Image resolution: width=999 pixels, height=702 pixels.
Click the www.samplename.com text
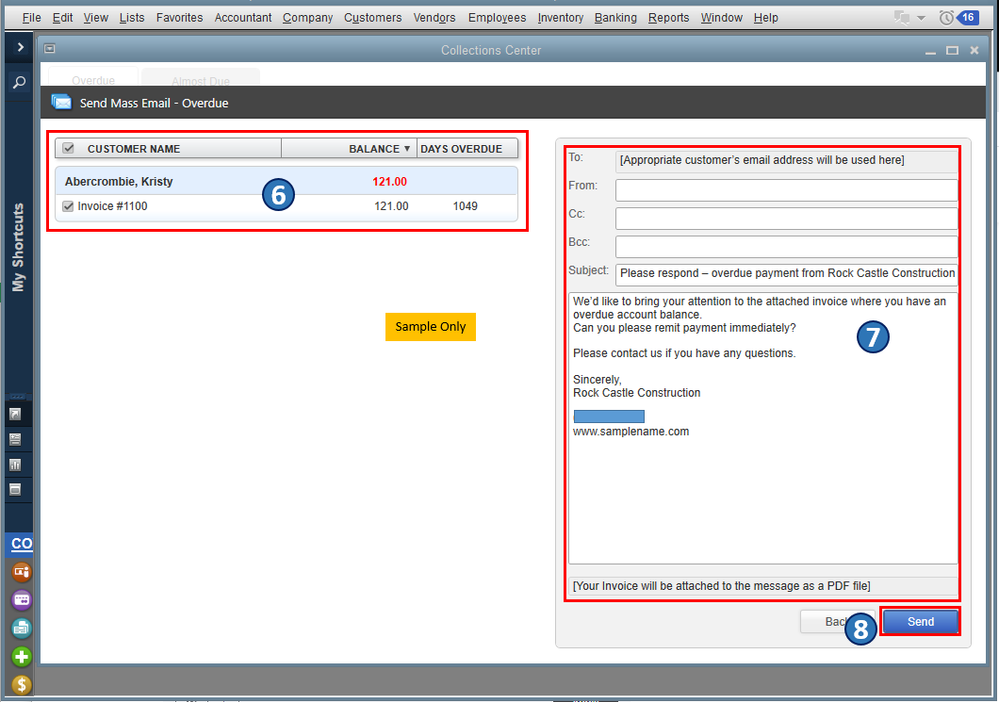pos(631,431)
